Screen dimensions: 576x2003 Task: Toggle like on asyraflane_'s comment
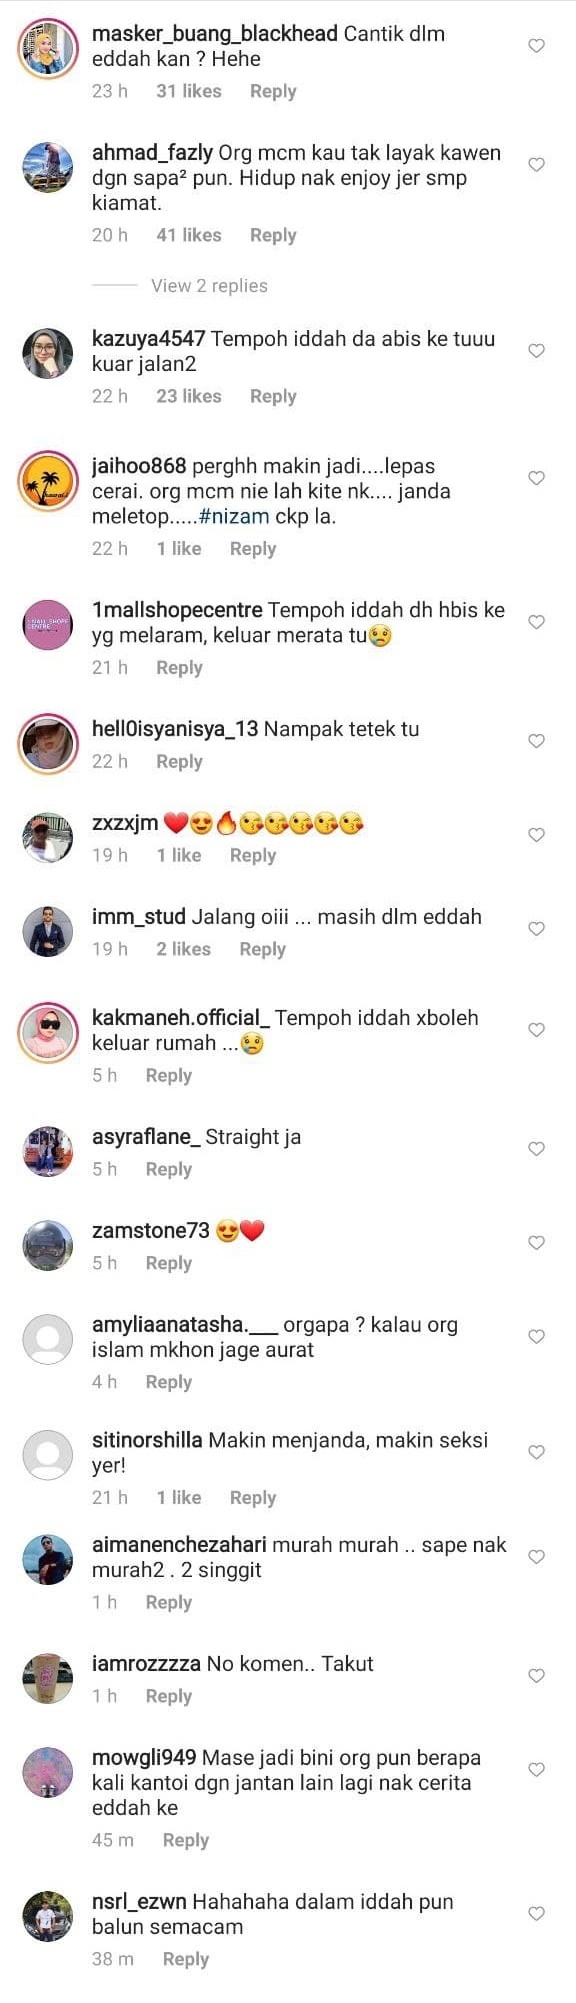(x=536, y=1149)
